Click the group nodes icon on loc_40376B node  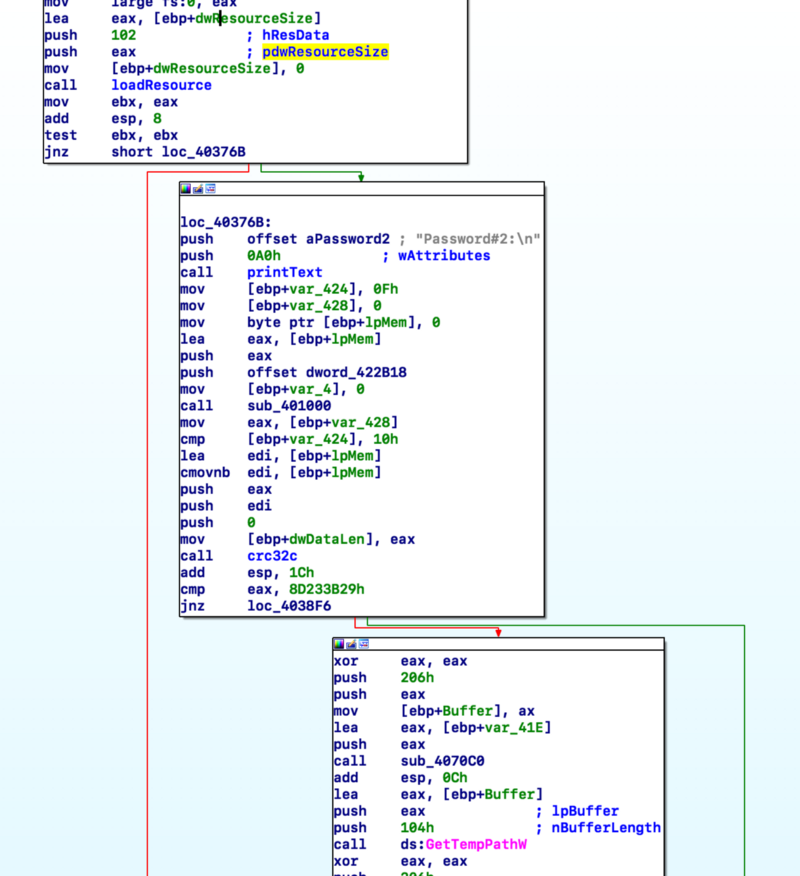(211, 189)
